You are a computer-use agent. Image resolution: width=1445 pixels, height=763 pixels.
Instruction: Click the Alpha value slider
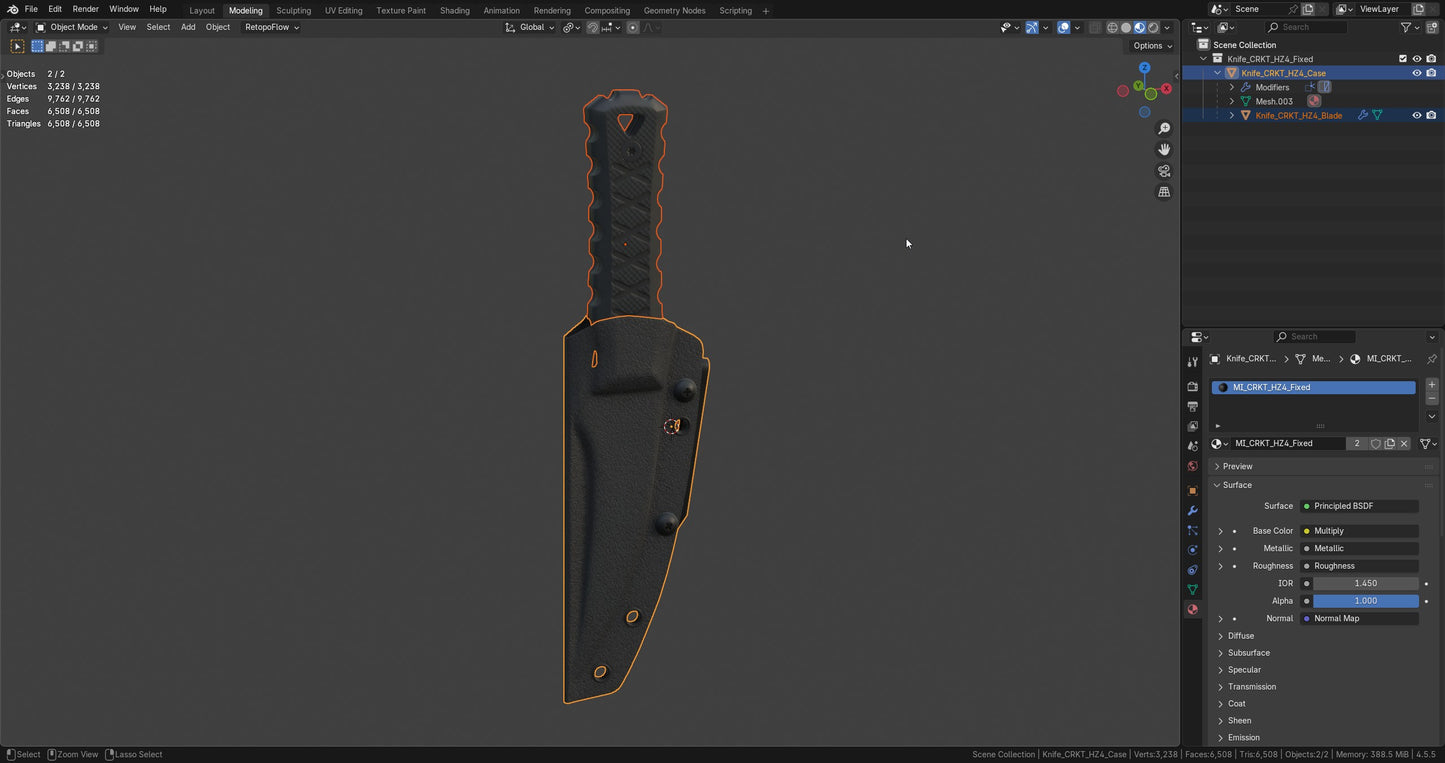coord(1365,600)
